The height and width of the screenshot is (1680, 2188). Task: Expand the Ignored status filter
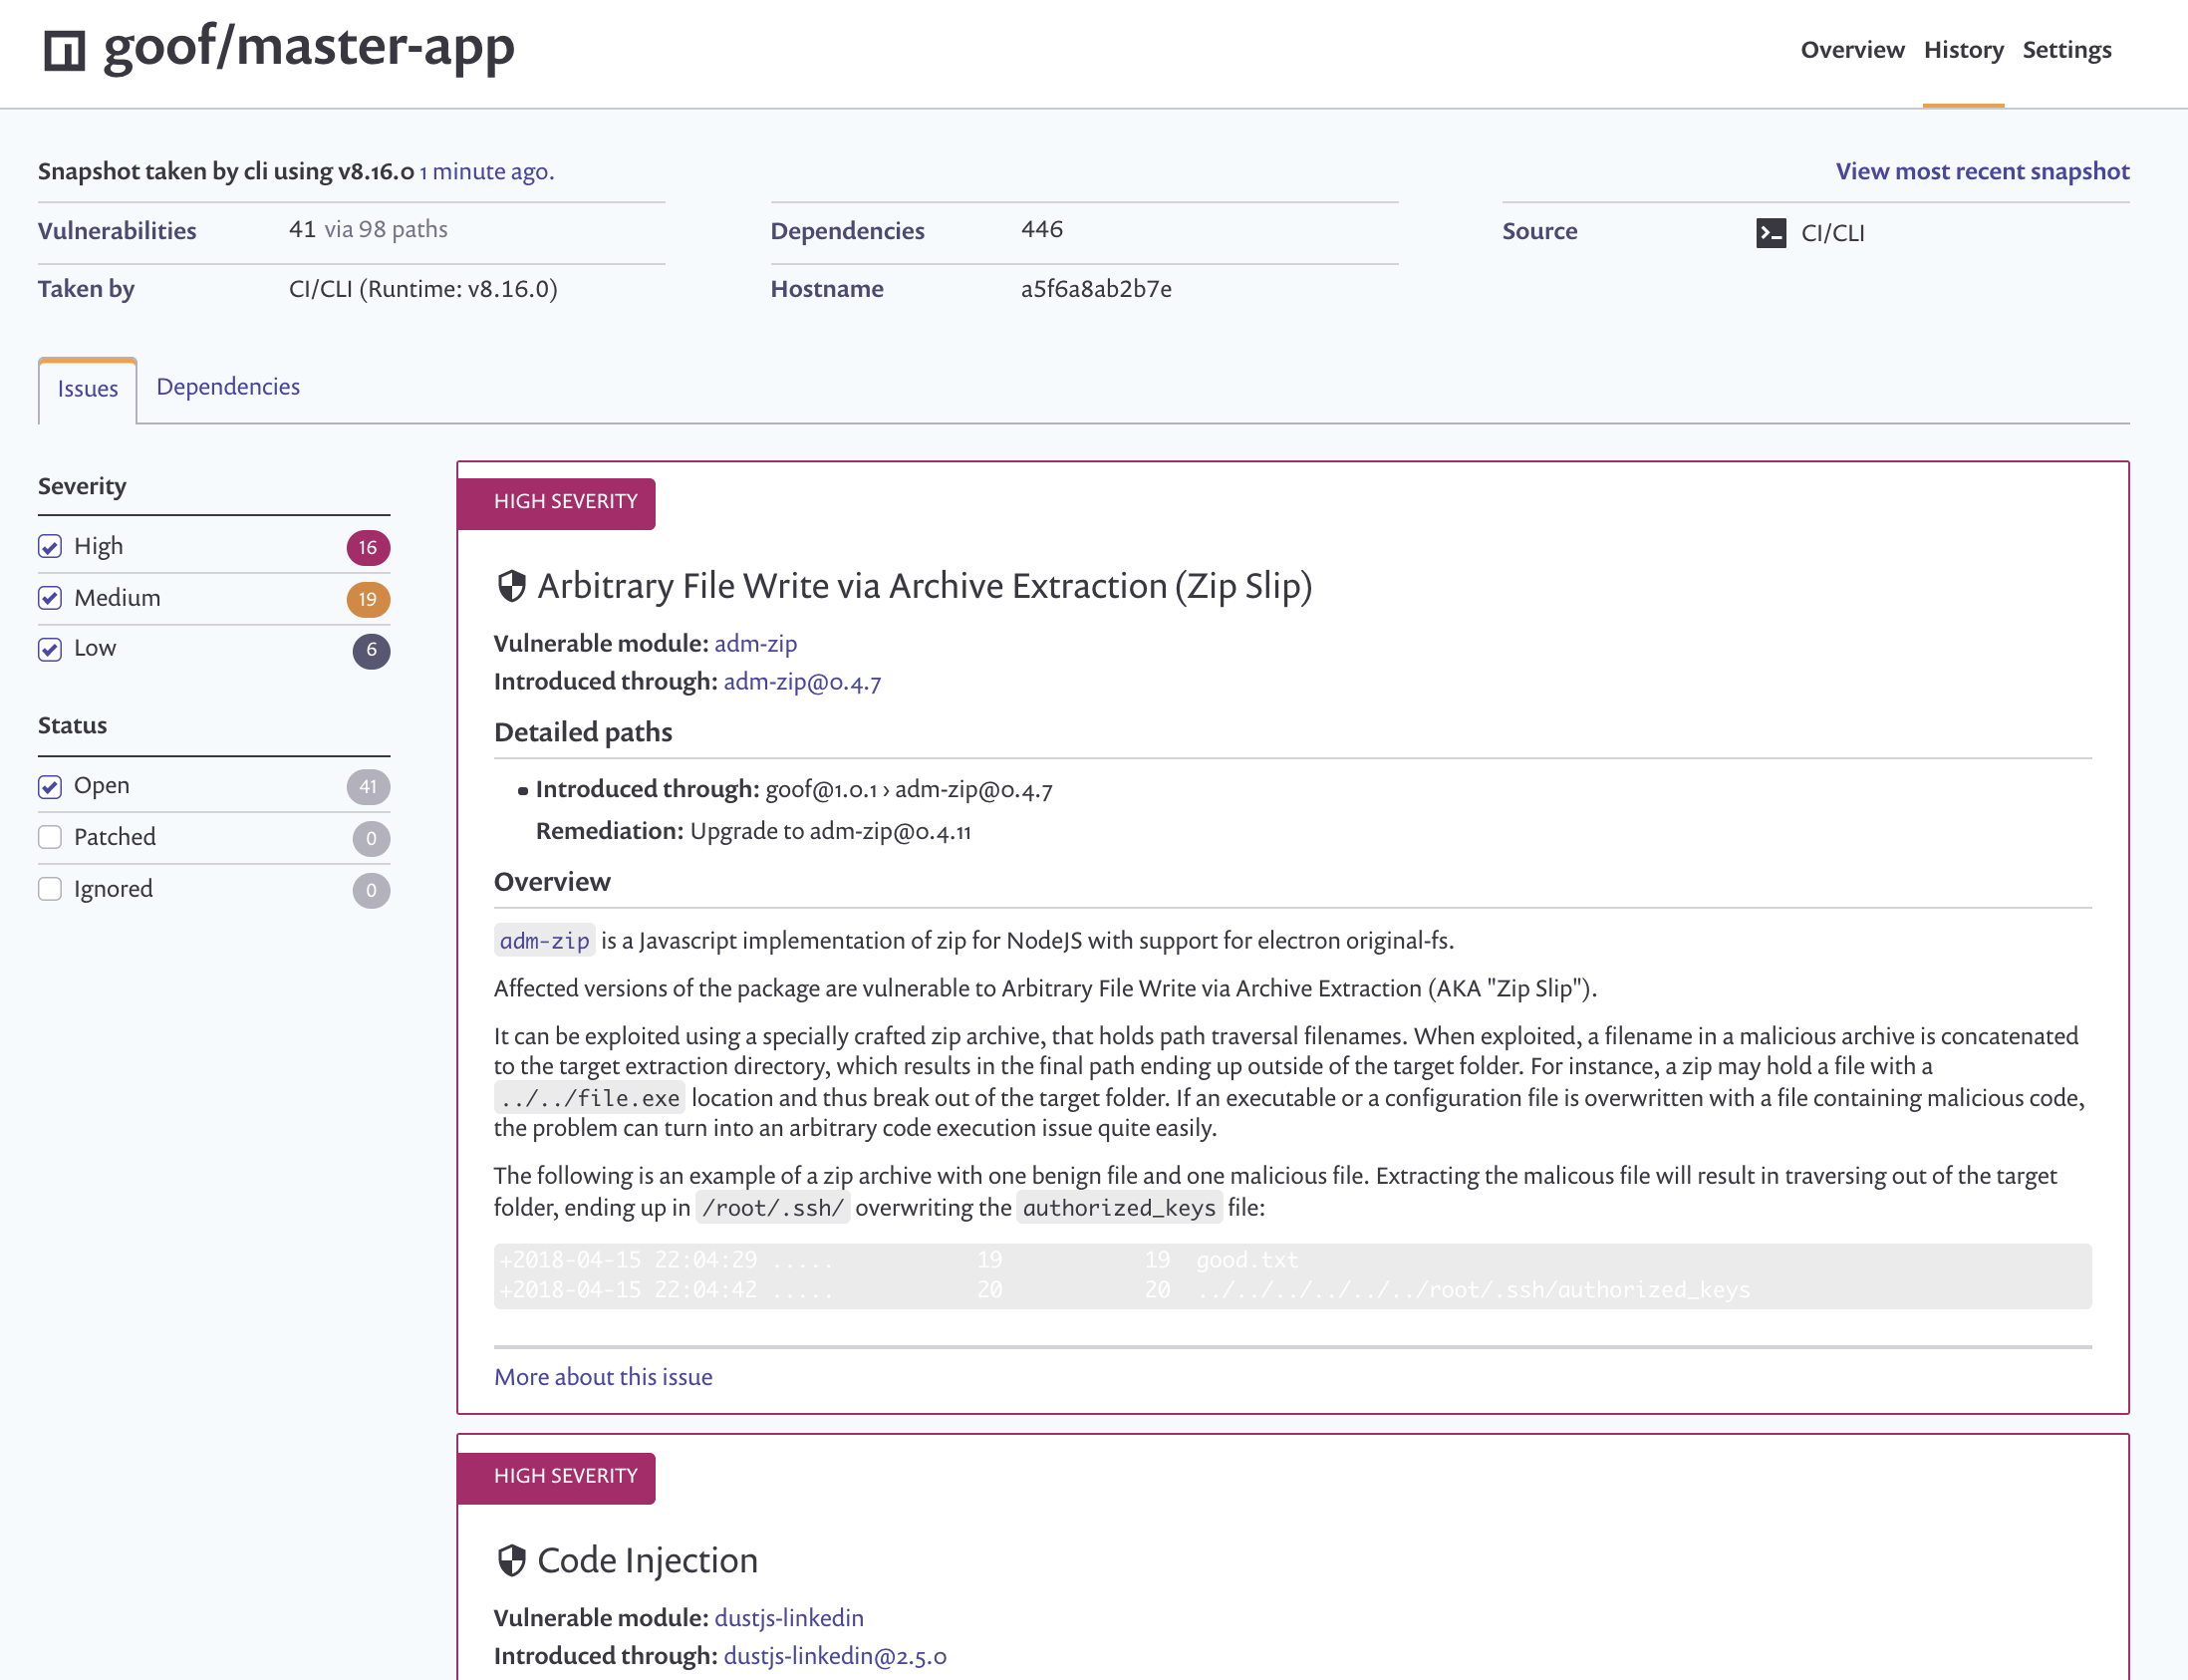[x=50, y=890]
